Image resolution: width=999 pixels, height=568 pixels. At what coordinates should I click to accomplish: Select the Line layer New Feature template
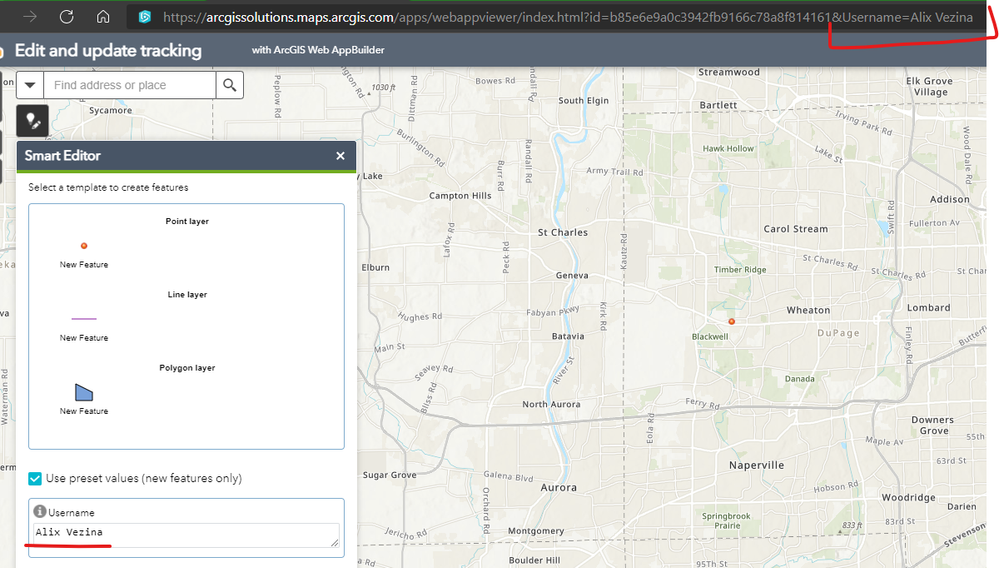coord(84,328)
